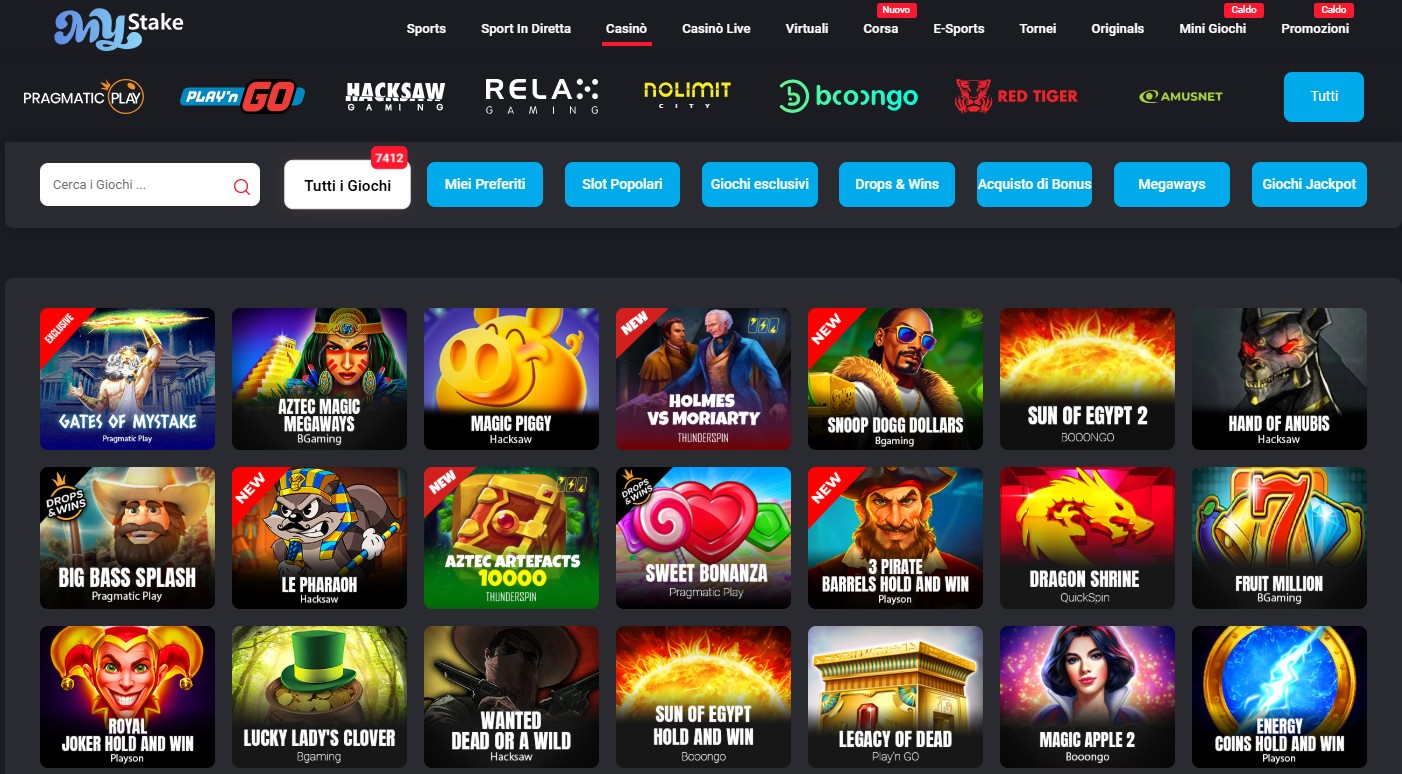Open the Sport In Diretta menu

pyautogui.click(x=526, y=28)
